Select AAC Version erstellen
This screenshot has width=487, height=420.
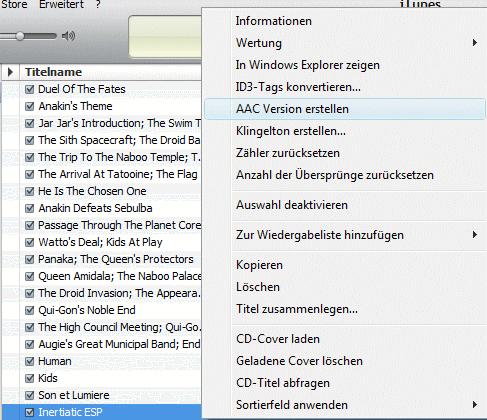click(x=345, y=109)
